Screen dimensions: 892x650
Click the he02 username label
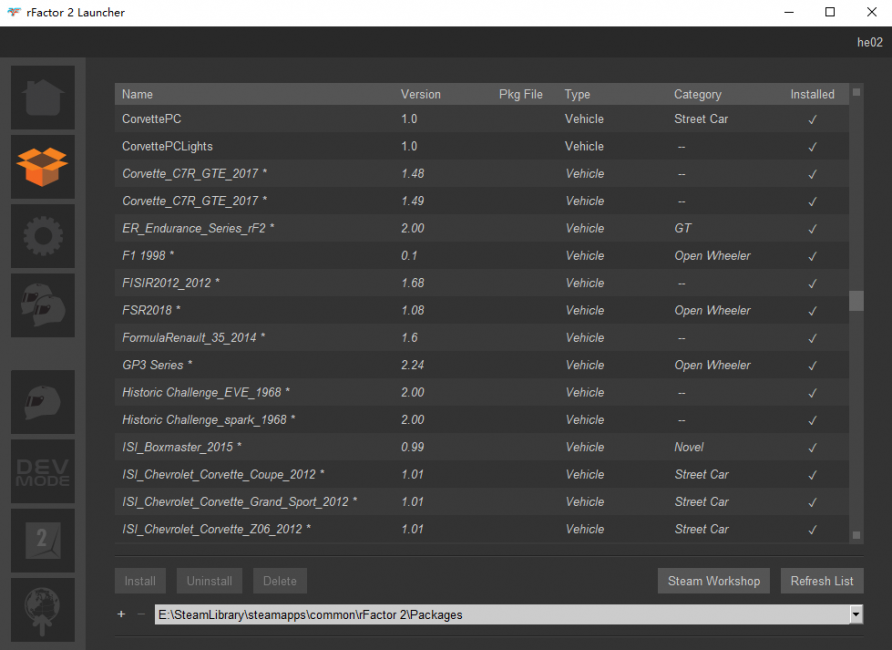coord(869,42)
